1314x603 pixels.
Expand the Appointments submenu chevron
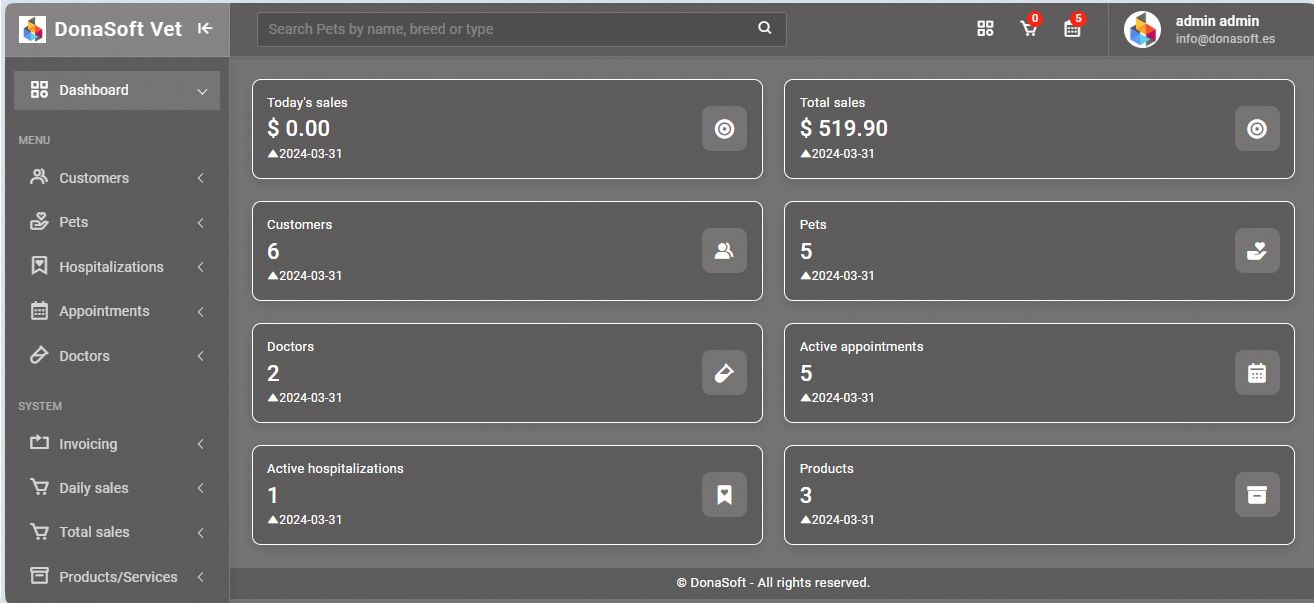(x=201, y=311)
